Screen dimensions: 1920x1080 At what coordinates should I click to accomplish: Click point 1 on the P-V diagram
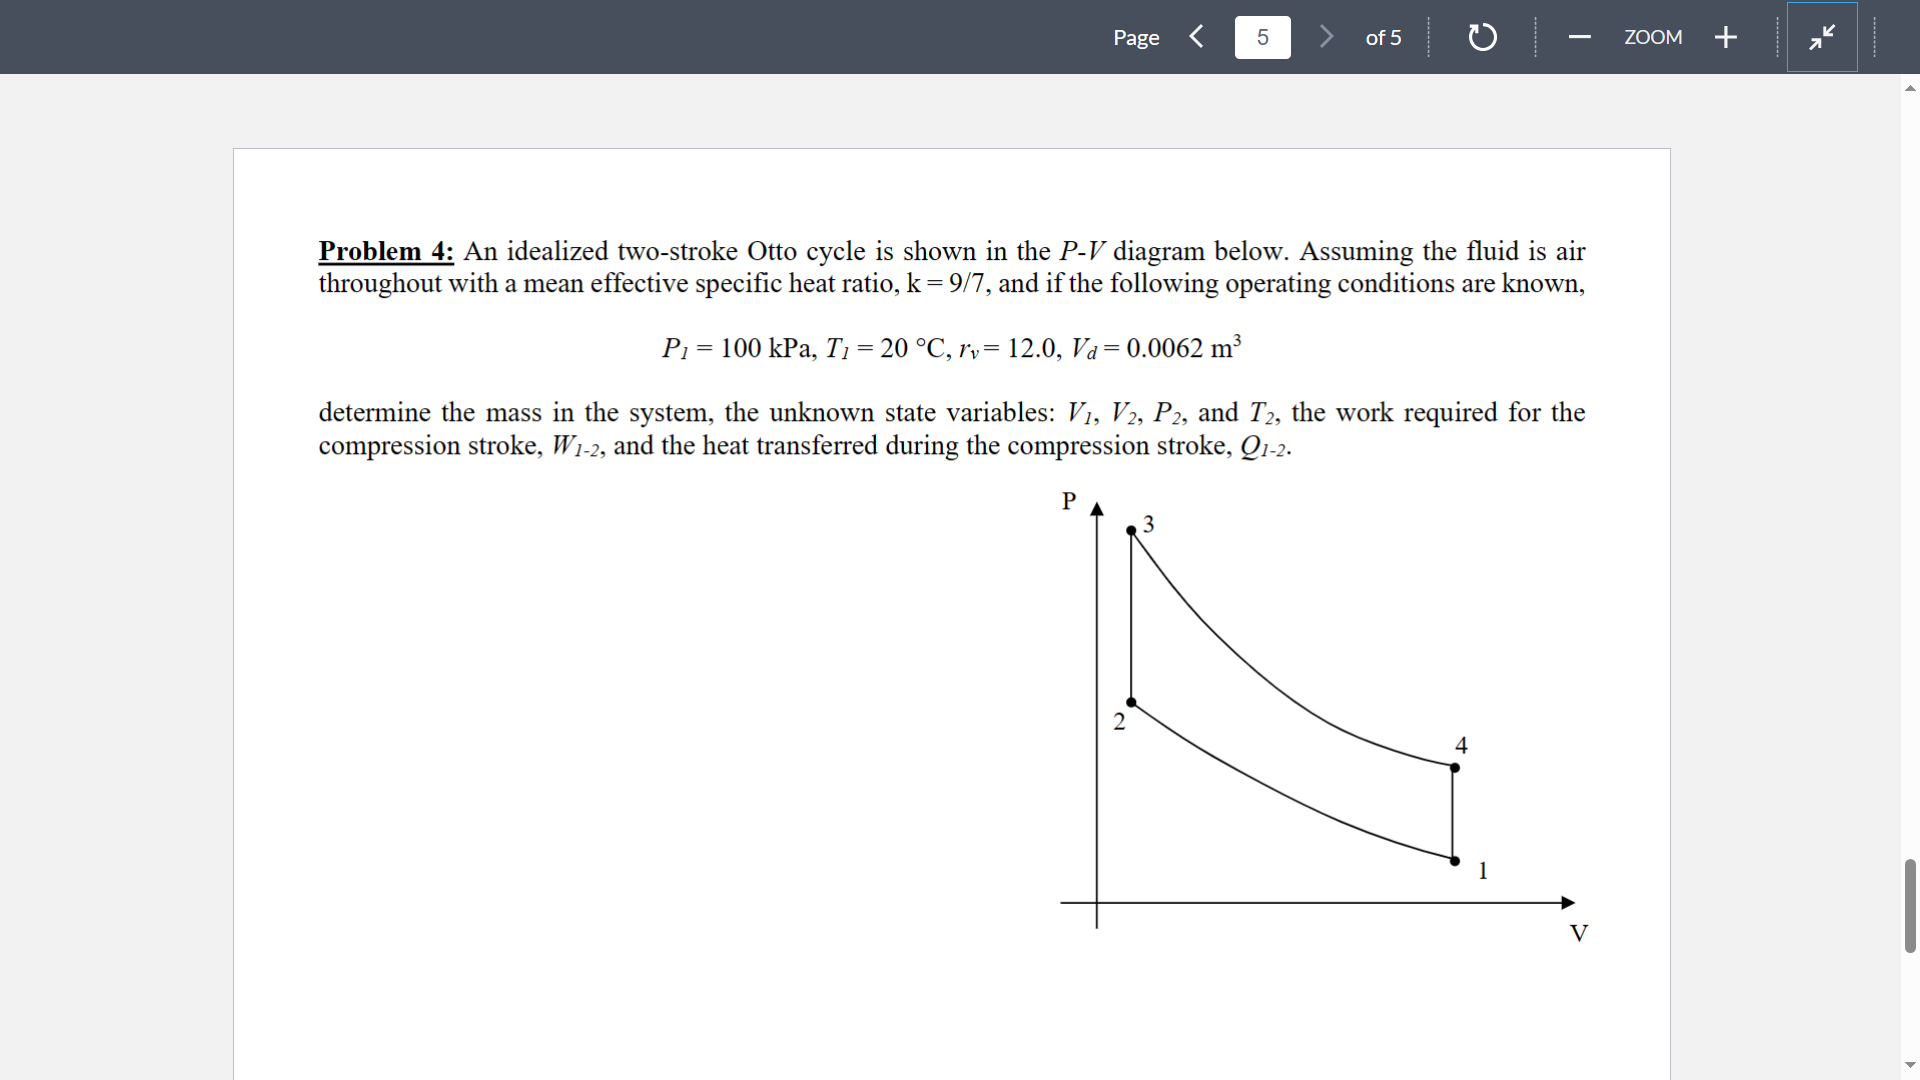click(x=1454, y=860)
